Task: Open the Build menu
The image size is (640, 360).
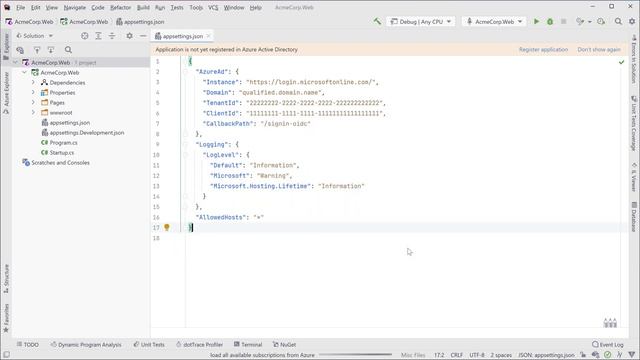Action: click(143, 7)
